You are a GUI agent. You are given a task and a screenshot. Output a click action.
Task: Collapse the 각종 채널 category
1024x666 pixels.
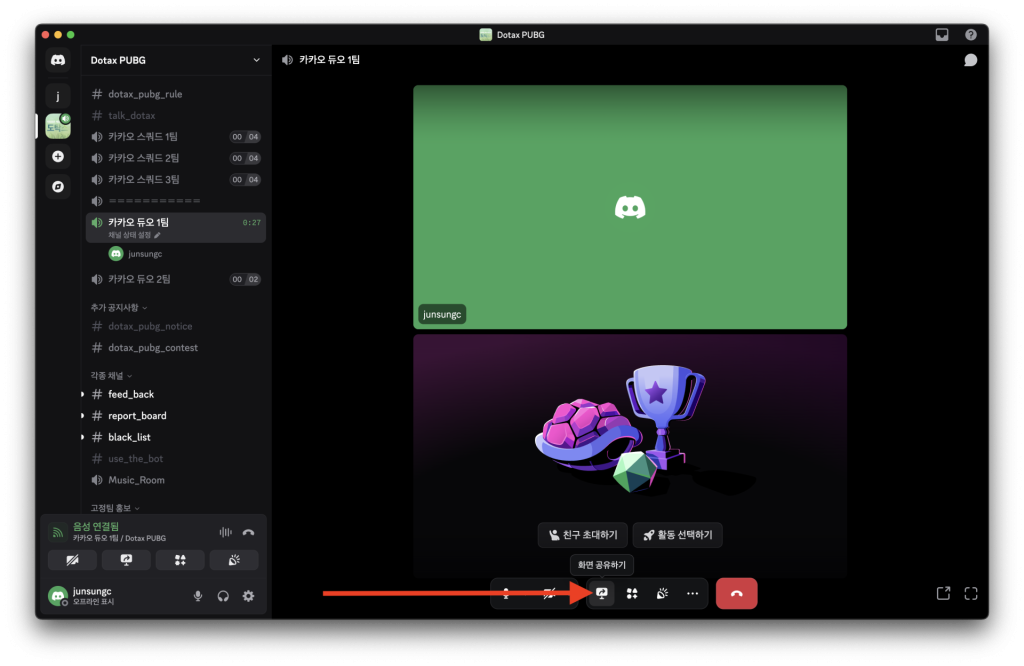tap(114, 375)
